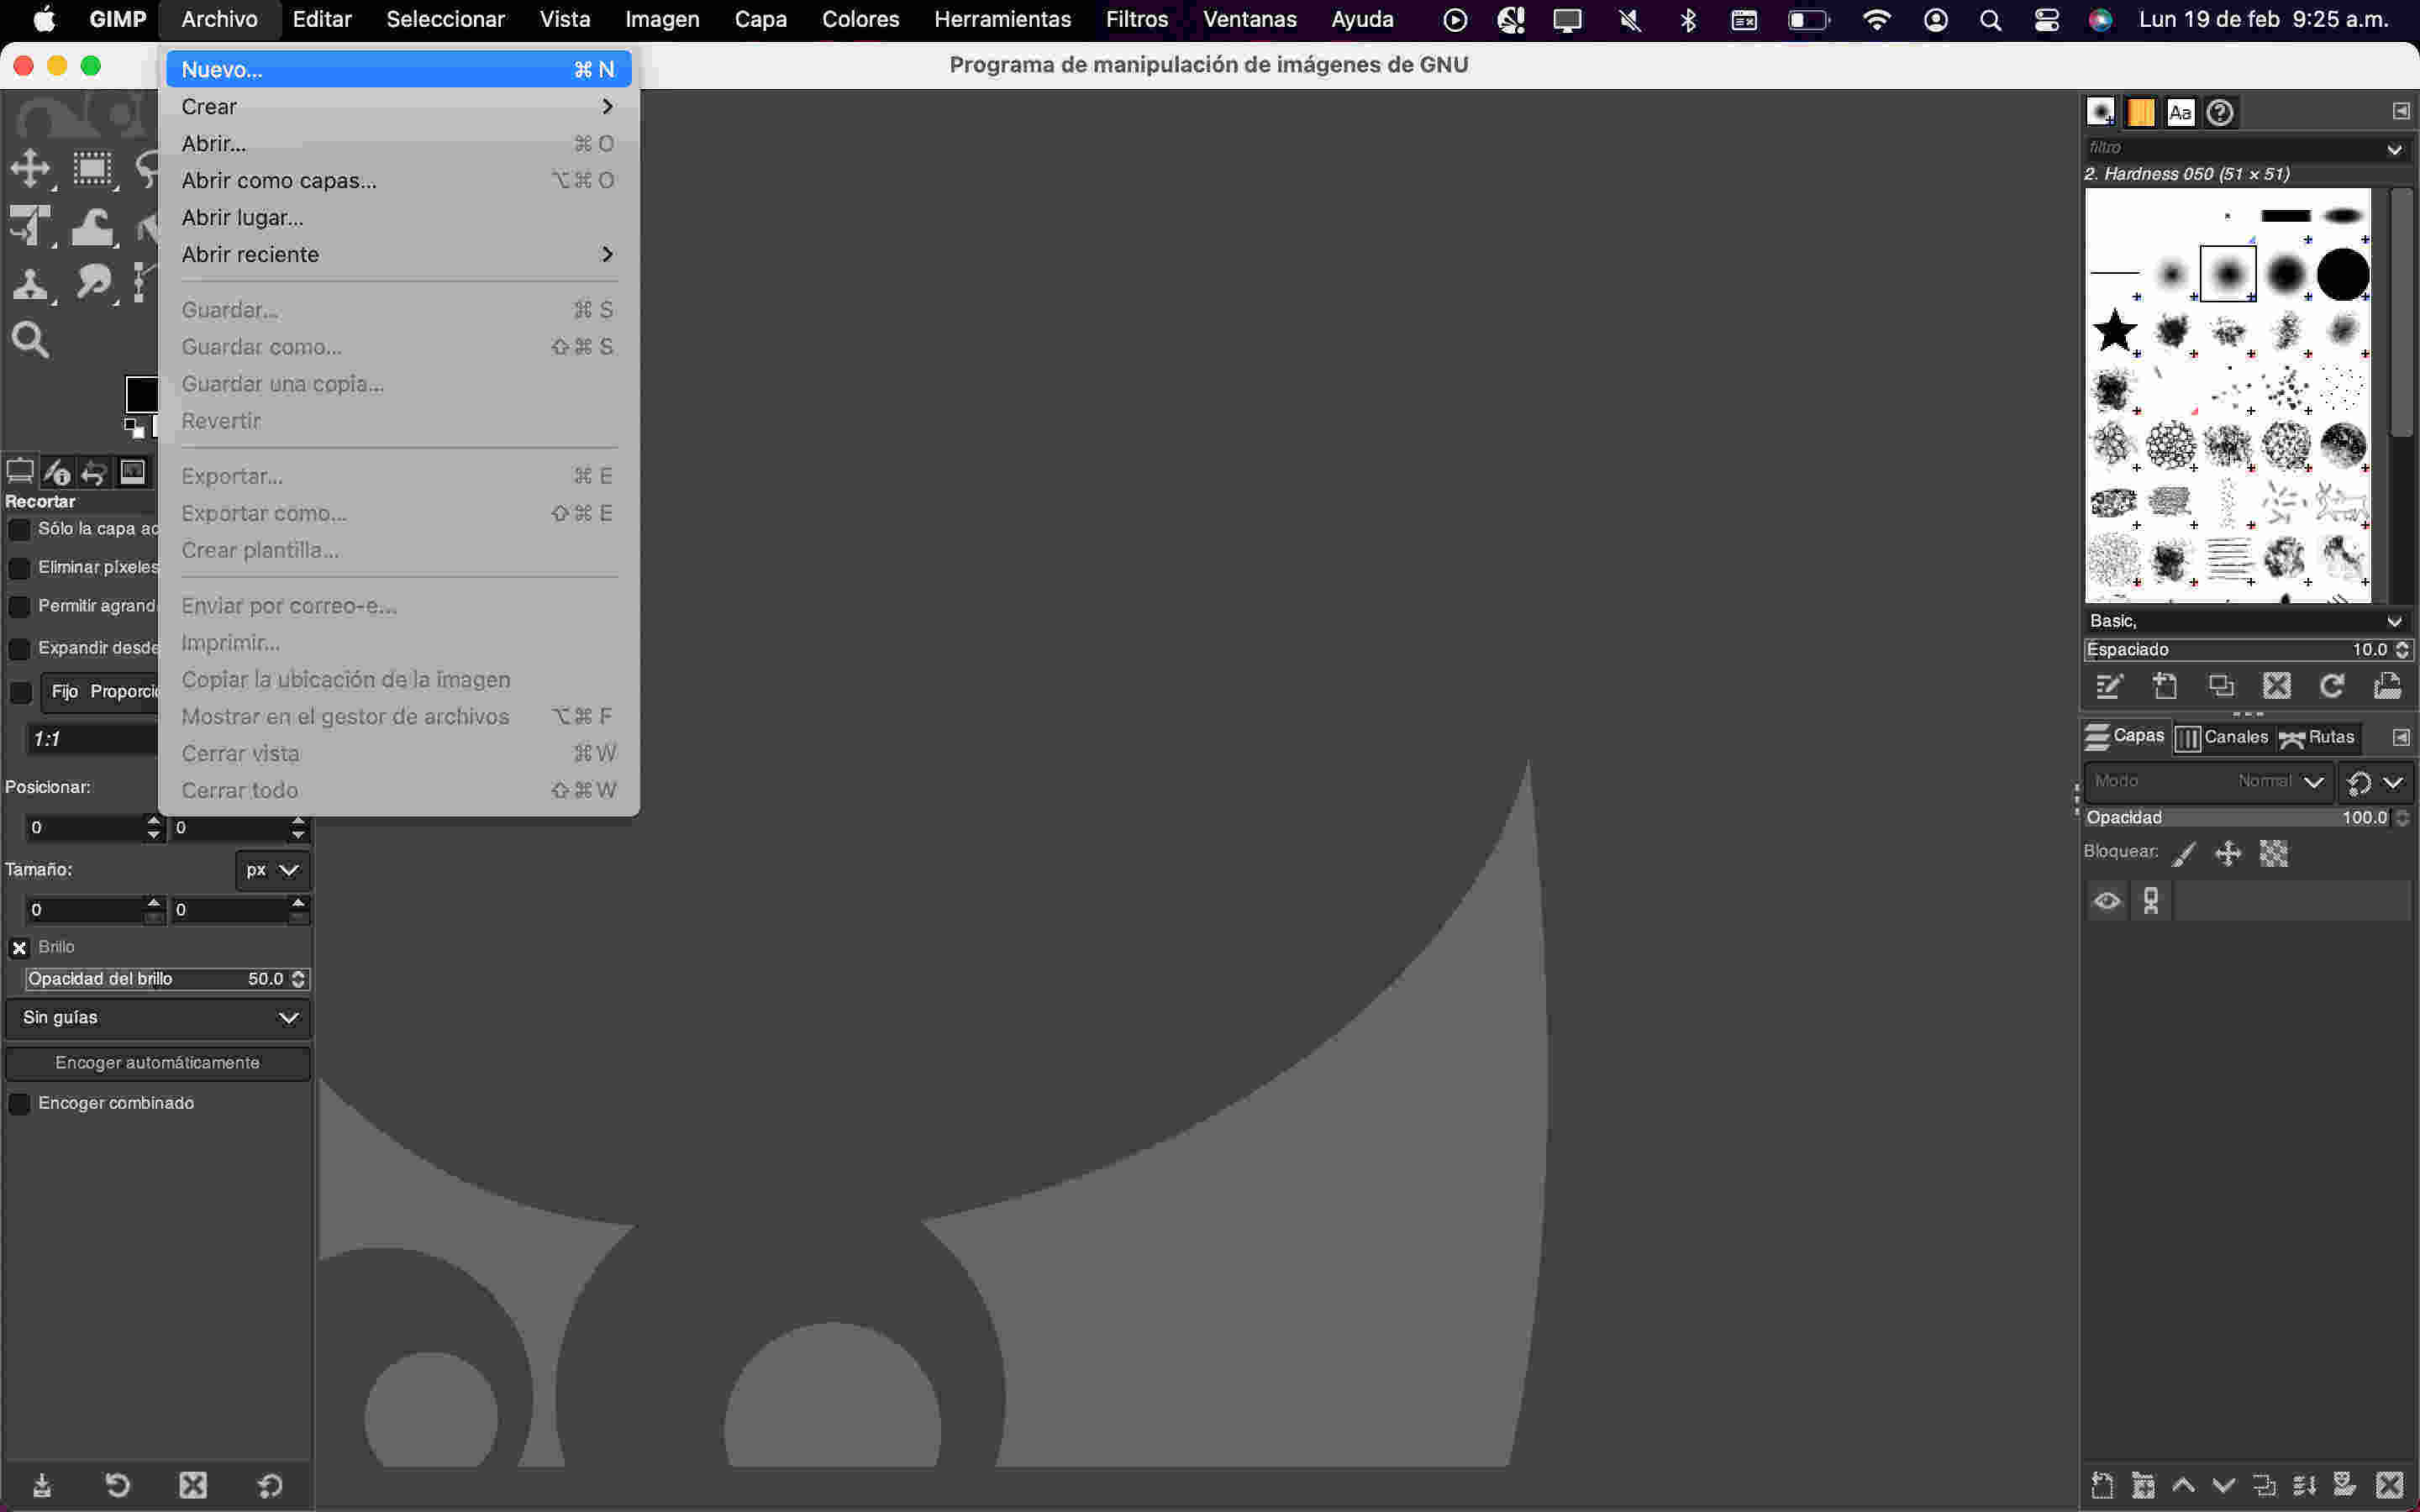
Task: Open the Undo history tab icon
Action: pos(94,471)
